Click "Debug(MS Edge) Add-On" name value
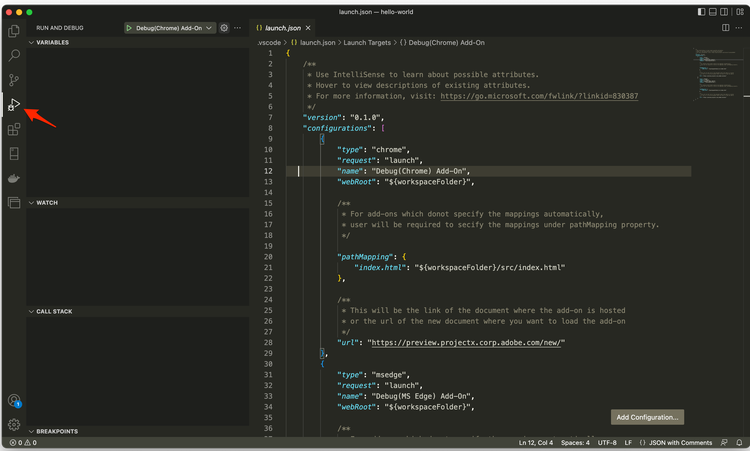 [421, 396]
